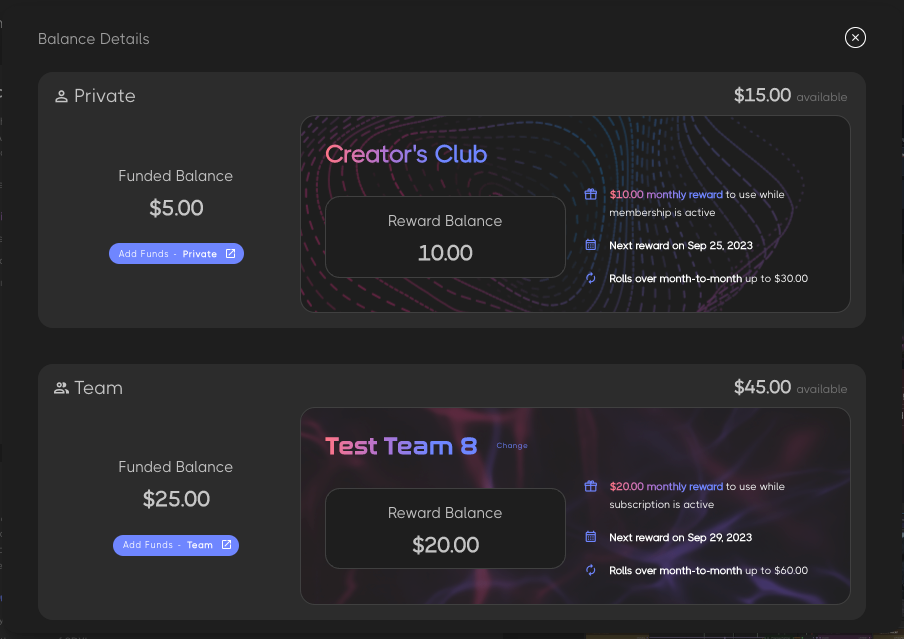
Task: Select the $10.00 monthly reward link
Action: 666,194
